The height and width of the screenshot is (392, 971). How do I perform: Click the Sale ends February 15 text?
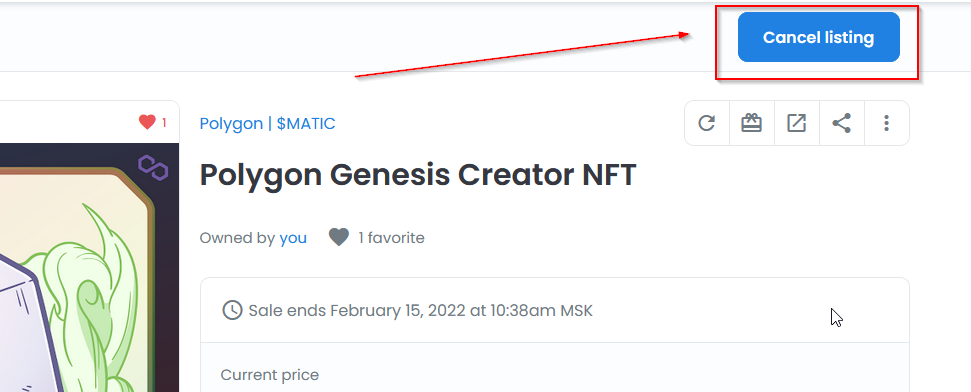point(420,310)
